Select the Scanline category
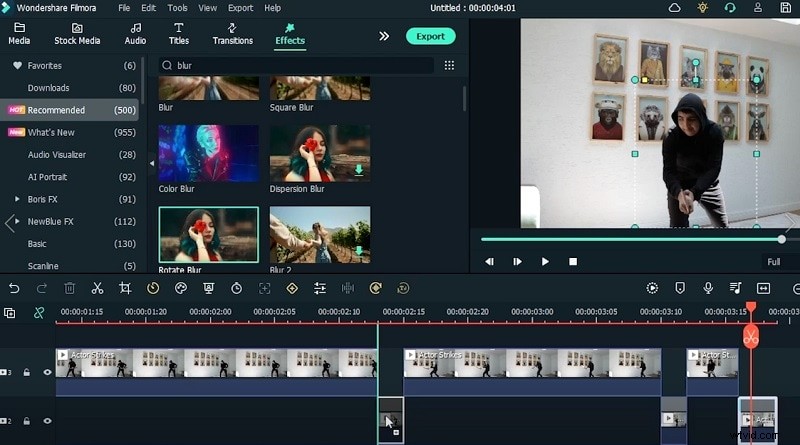This screenshot has width=800, height=445. click(x=70, y=266)
